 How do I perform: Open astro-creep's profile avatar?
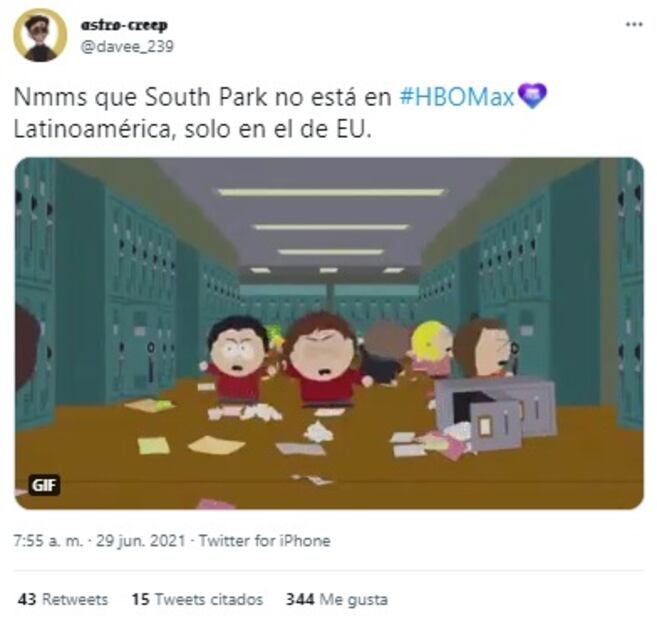pos(40,35)
